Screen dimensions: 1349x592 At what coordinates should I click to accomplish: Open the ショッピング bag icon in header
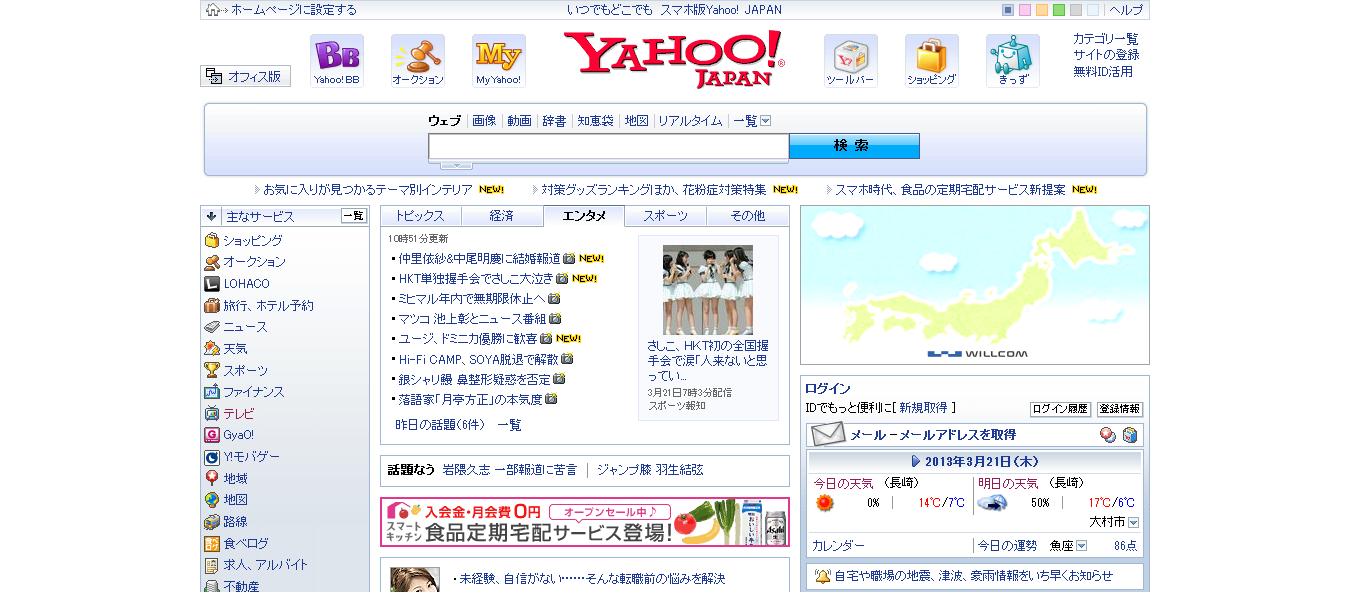click(x=932, y=61)
